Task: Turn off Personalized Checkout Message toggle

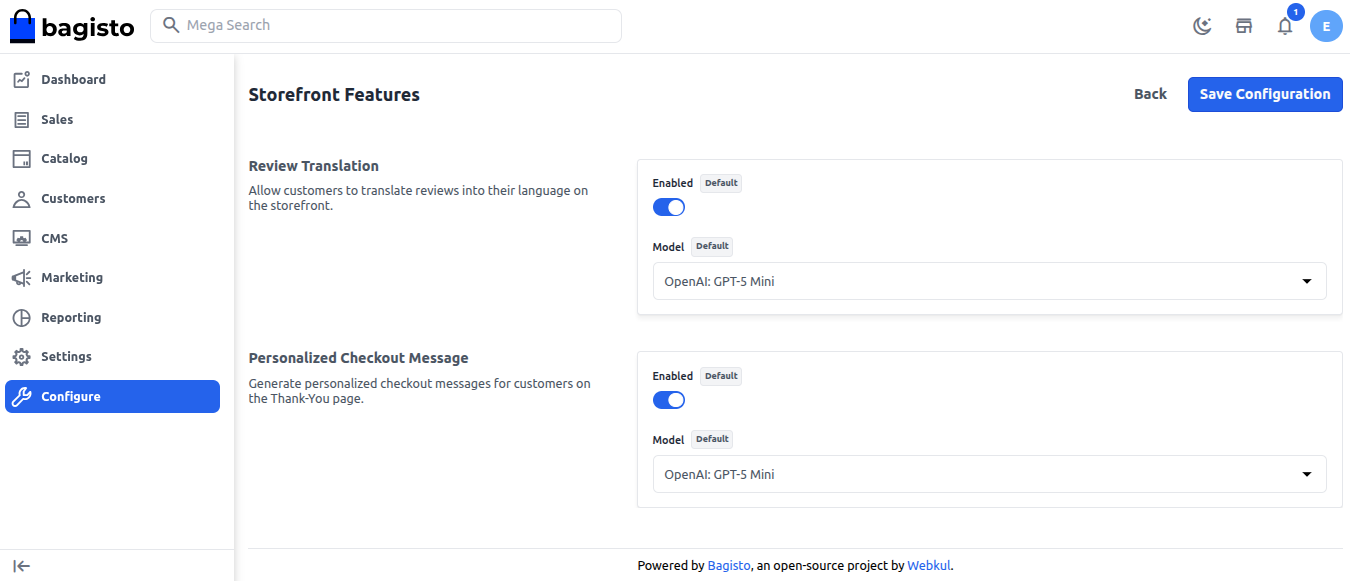Action: (x=669, y=400)
